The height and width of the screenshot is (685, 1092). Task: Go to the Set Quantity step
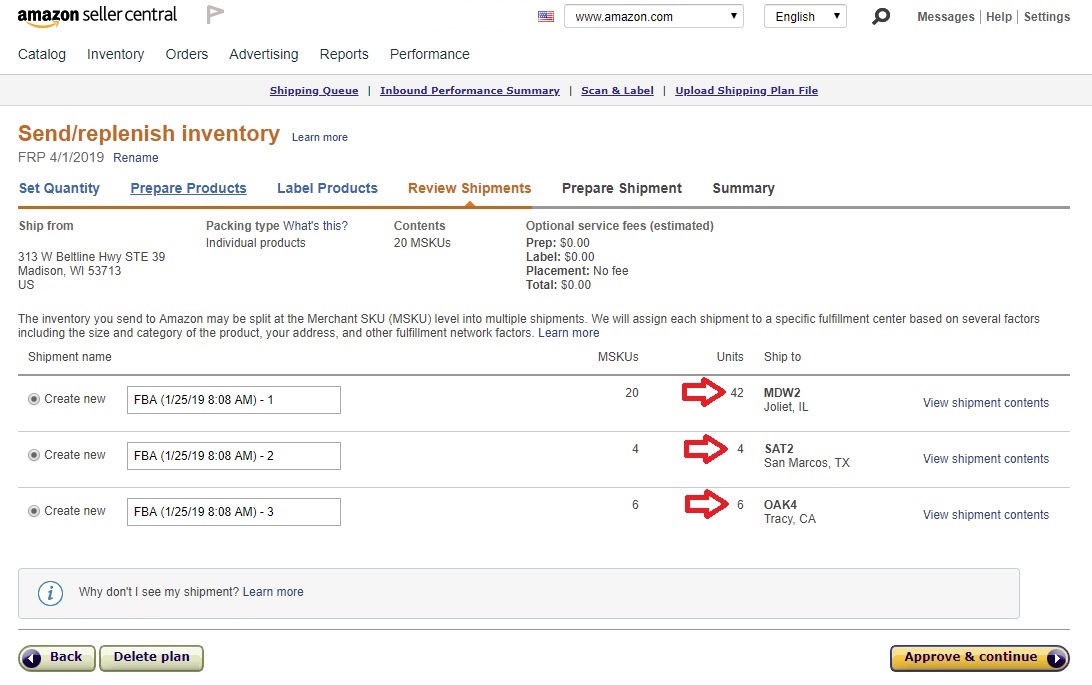pyautogui.click(x=59, y=188)
